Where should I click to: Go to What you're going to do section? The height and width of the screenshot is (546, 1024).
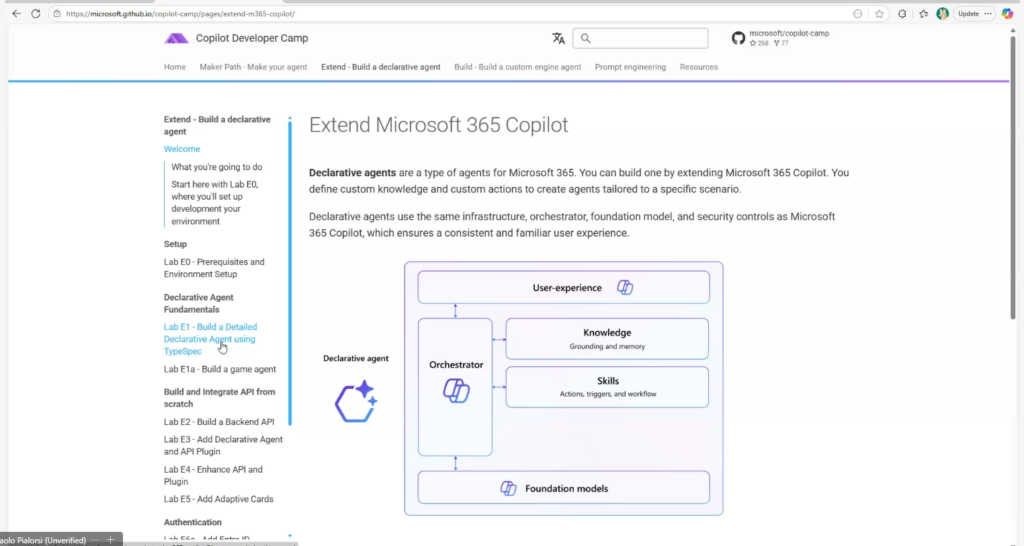(x=217, y=167)
